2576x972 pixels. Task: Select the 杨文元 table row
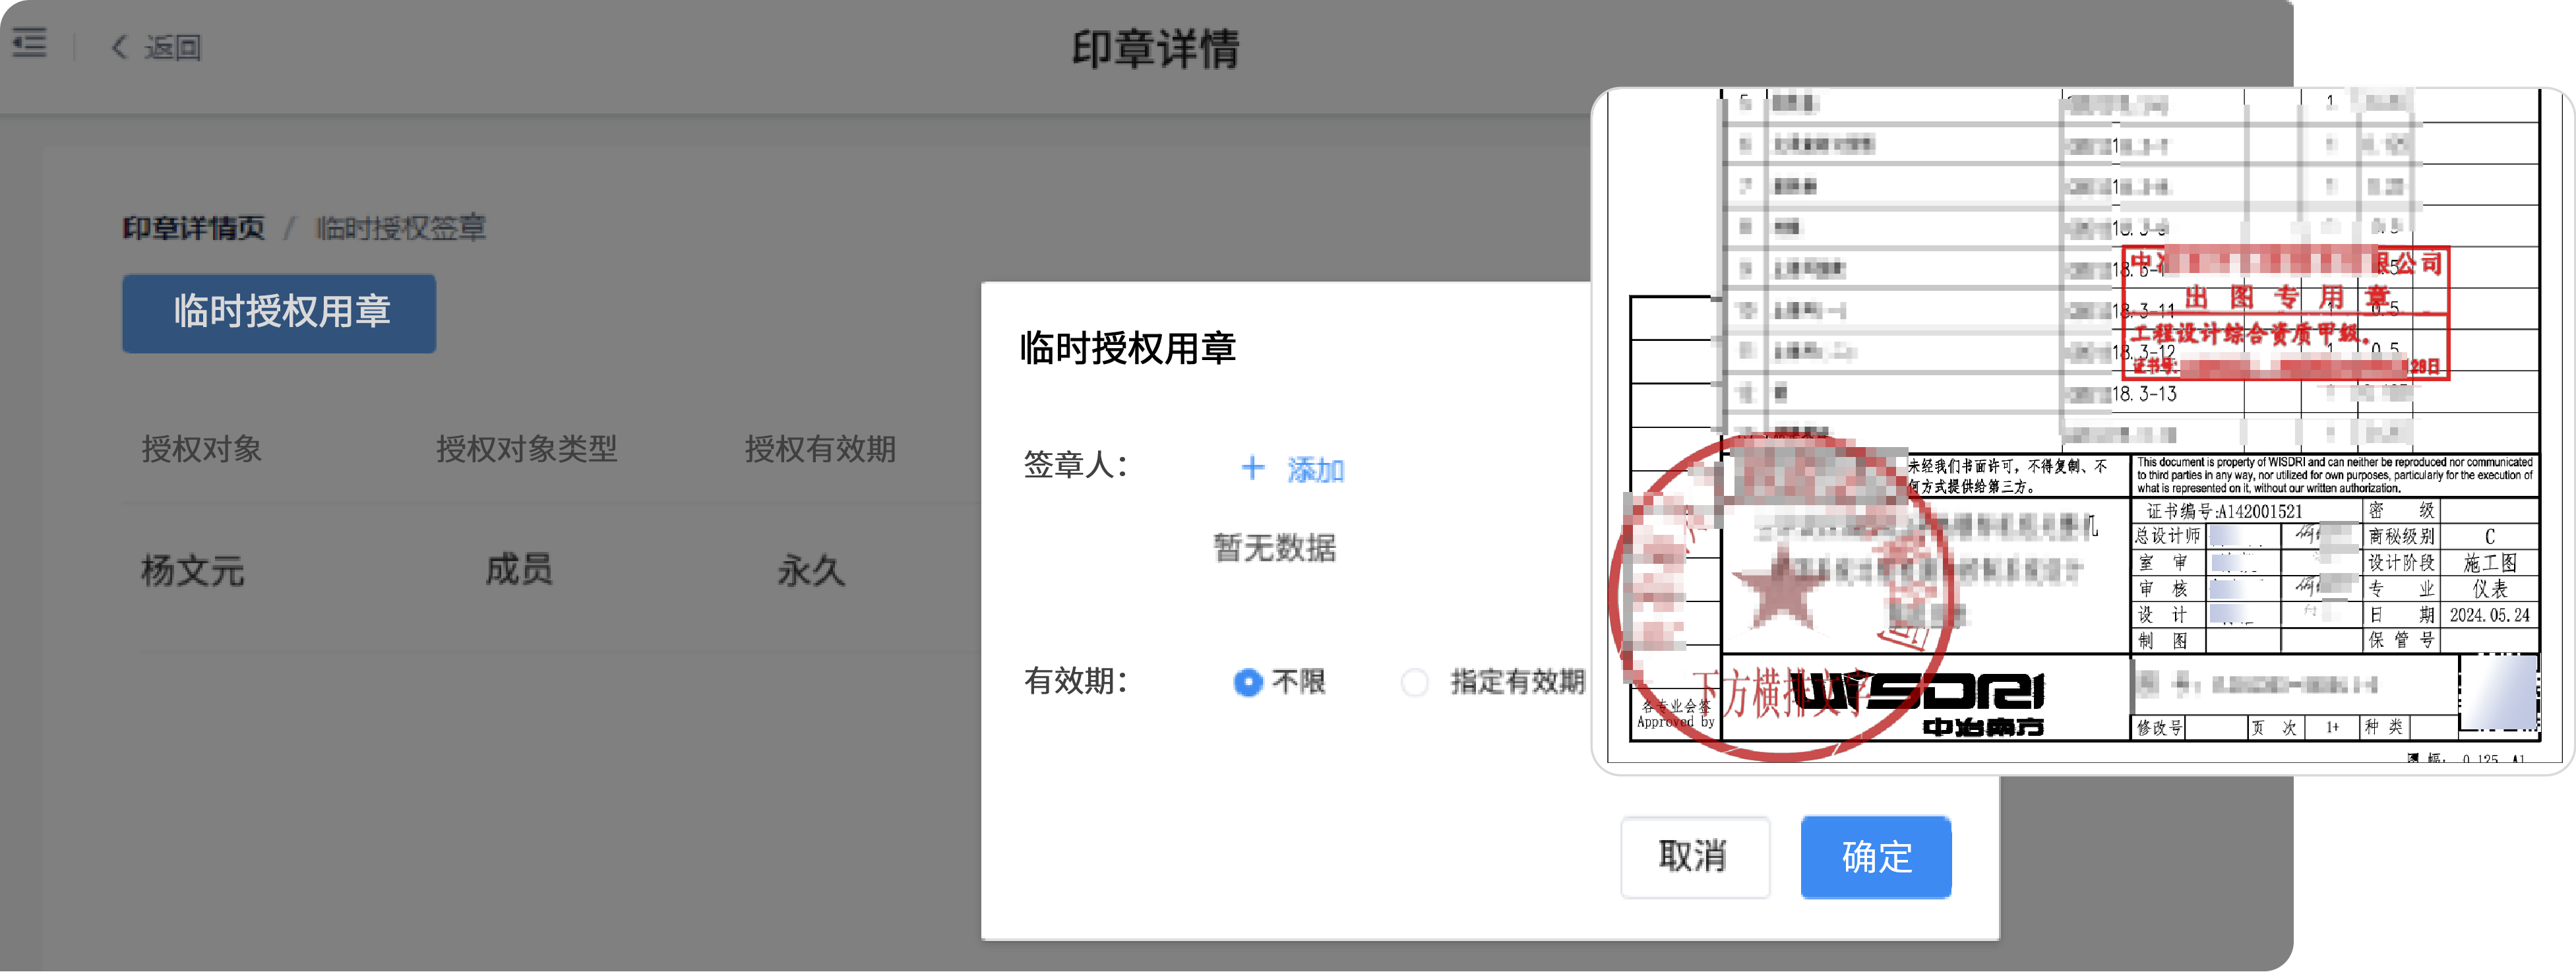(x=193, y=571)
